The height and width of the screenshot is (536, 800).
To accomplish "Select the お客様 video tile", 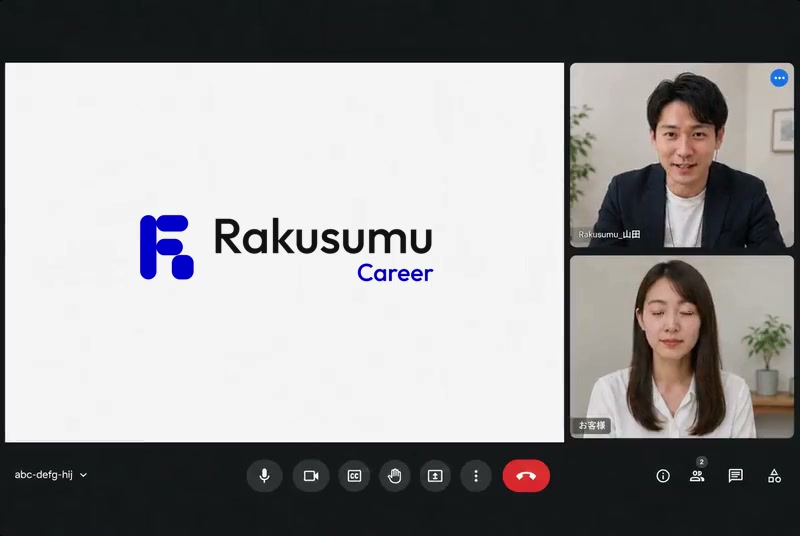I will (x=682, y=347).
